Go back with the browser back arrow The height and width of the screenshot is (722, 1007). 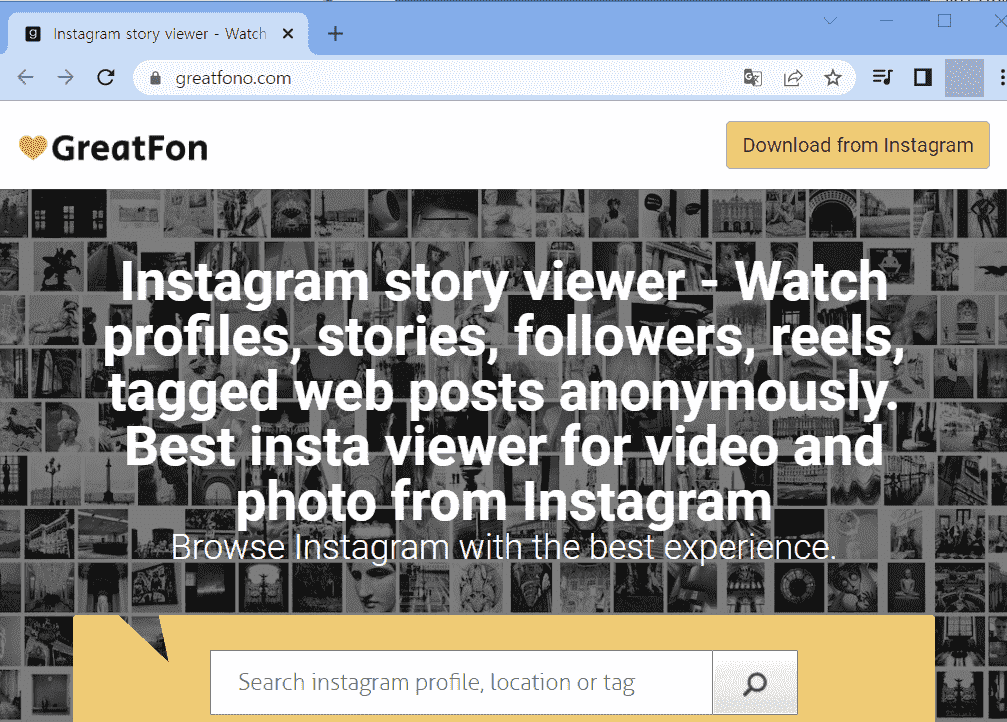(26, 78)
